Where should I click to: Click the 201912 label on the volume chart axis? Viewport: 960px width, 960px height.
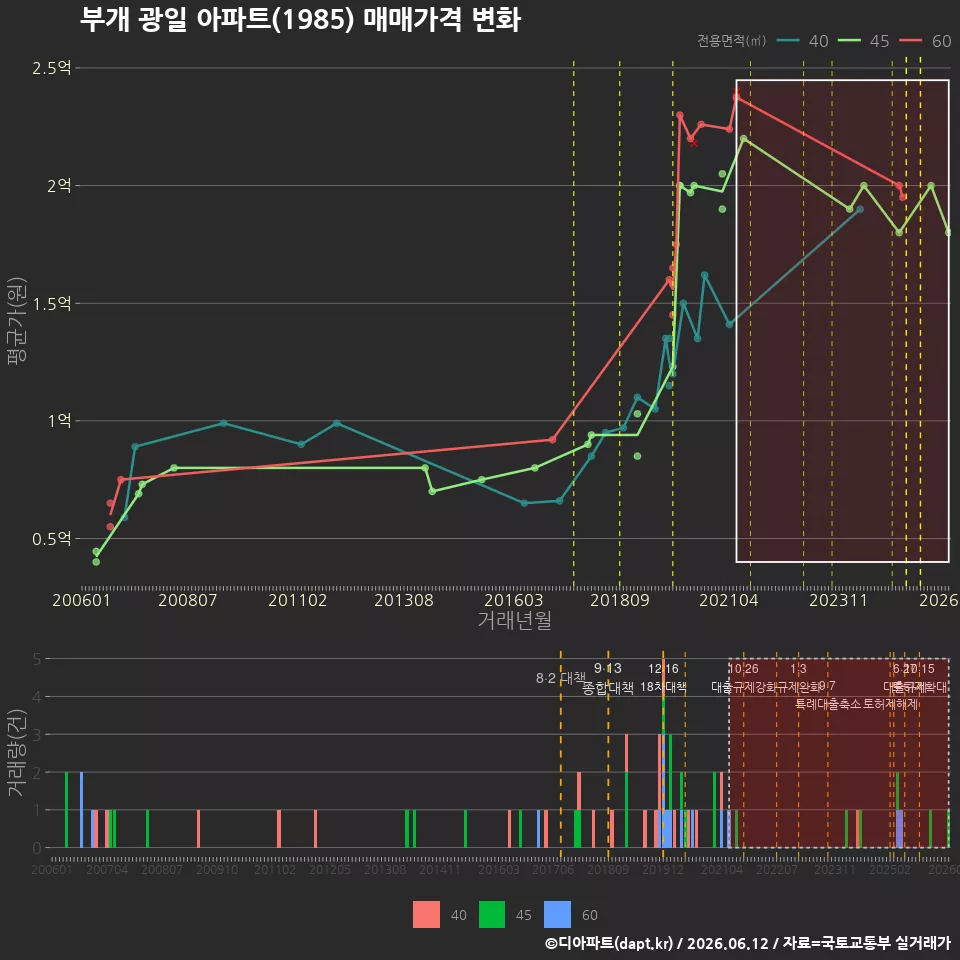point(663,869)
